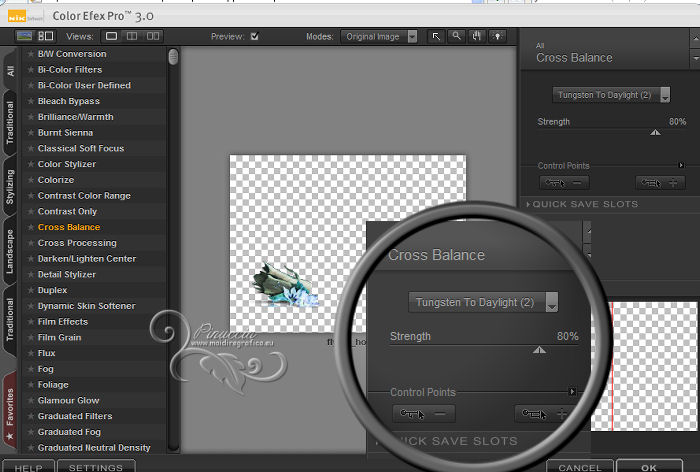This screenshot has width=700, height=472.
Task: Toggle favorite star for Cross Balance
Action: pyautogui.click(x=30, y=227)
